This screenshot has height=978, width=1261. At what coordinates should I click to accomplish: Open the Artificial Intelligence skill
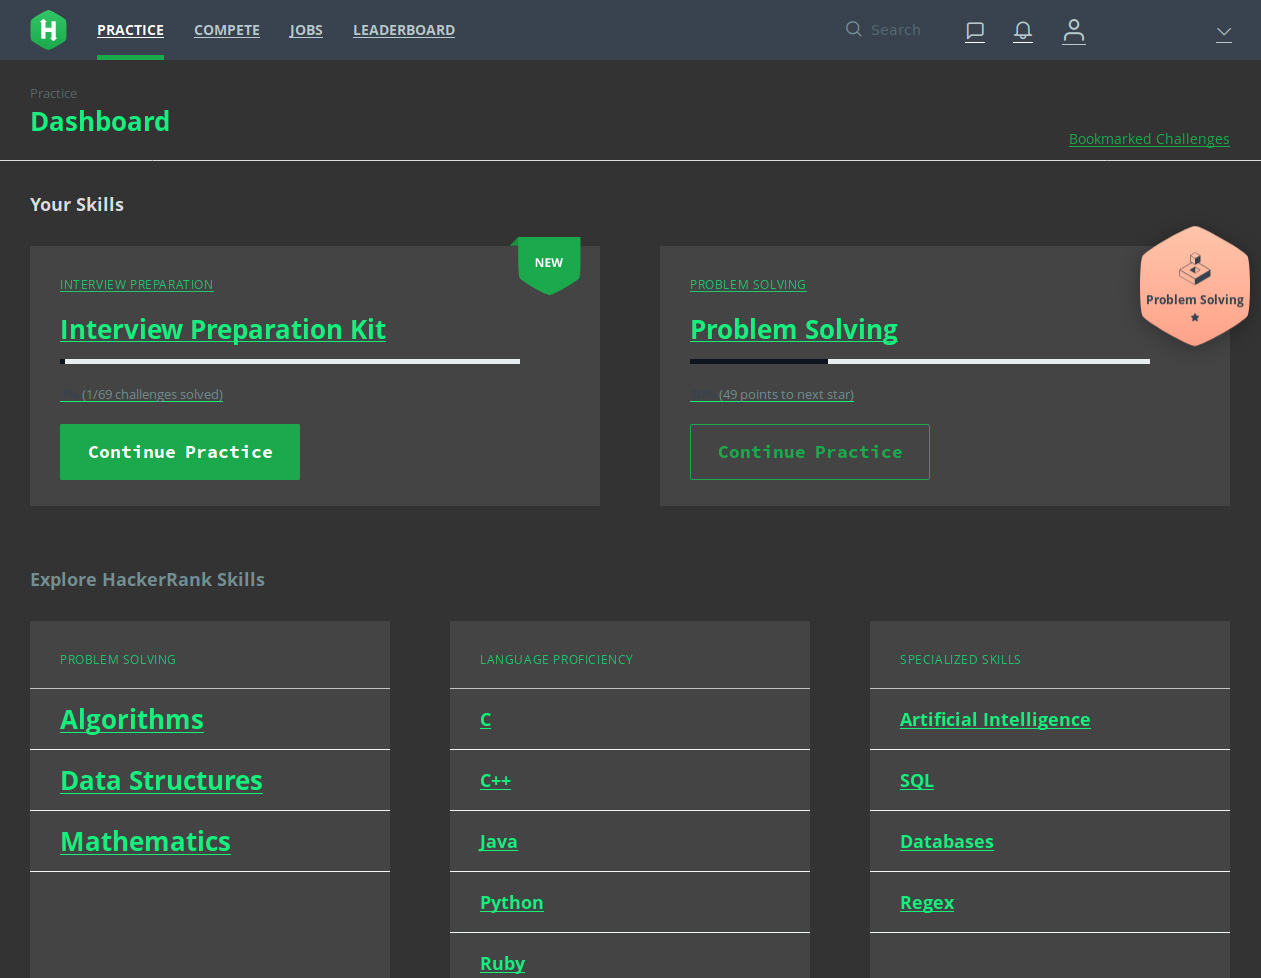(995, 719)
